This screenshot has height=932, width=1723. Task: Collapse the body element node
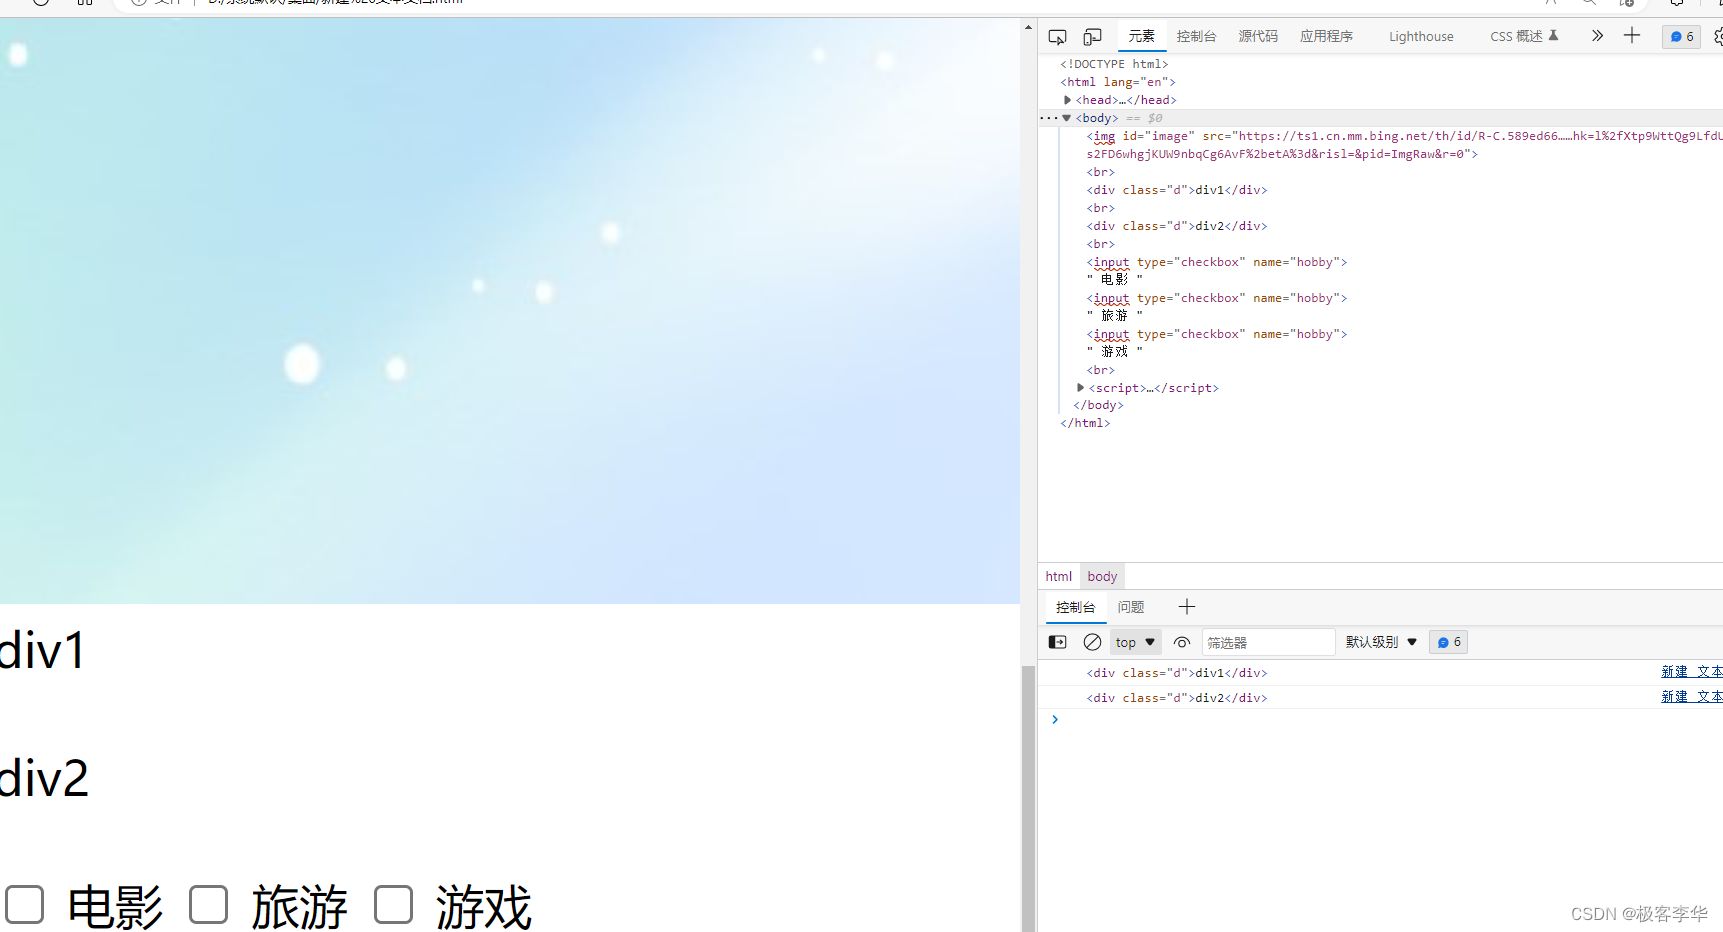pos(1067,118)
